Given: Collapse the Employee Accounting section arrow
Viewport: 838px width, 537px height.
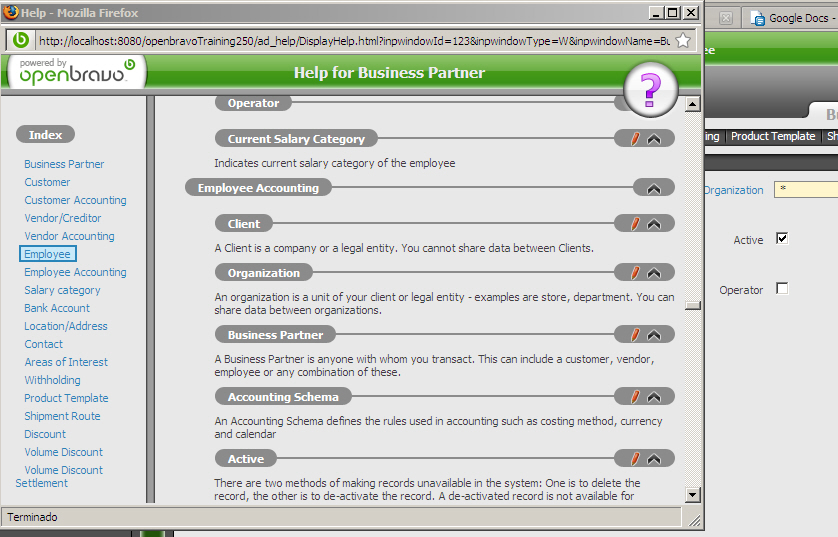Looking at the screenshot, I should tap(654, 188).
